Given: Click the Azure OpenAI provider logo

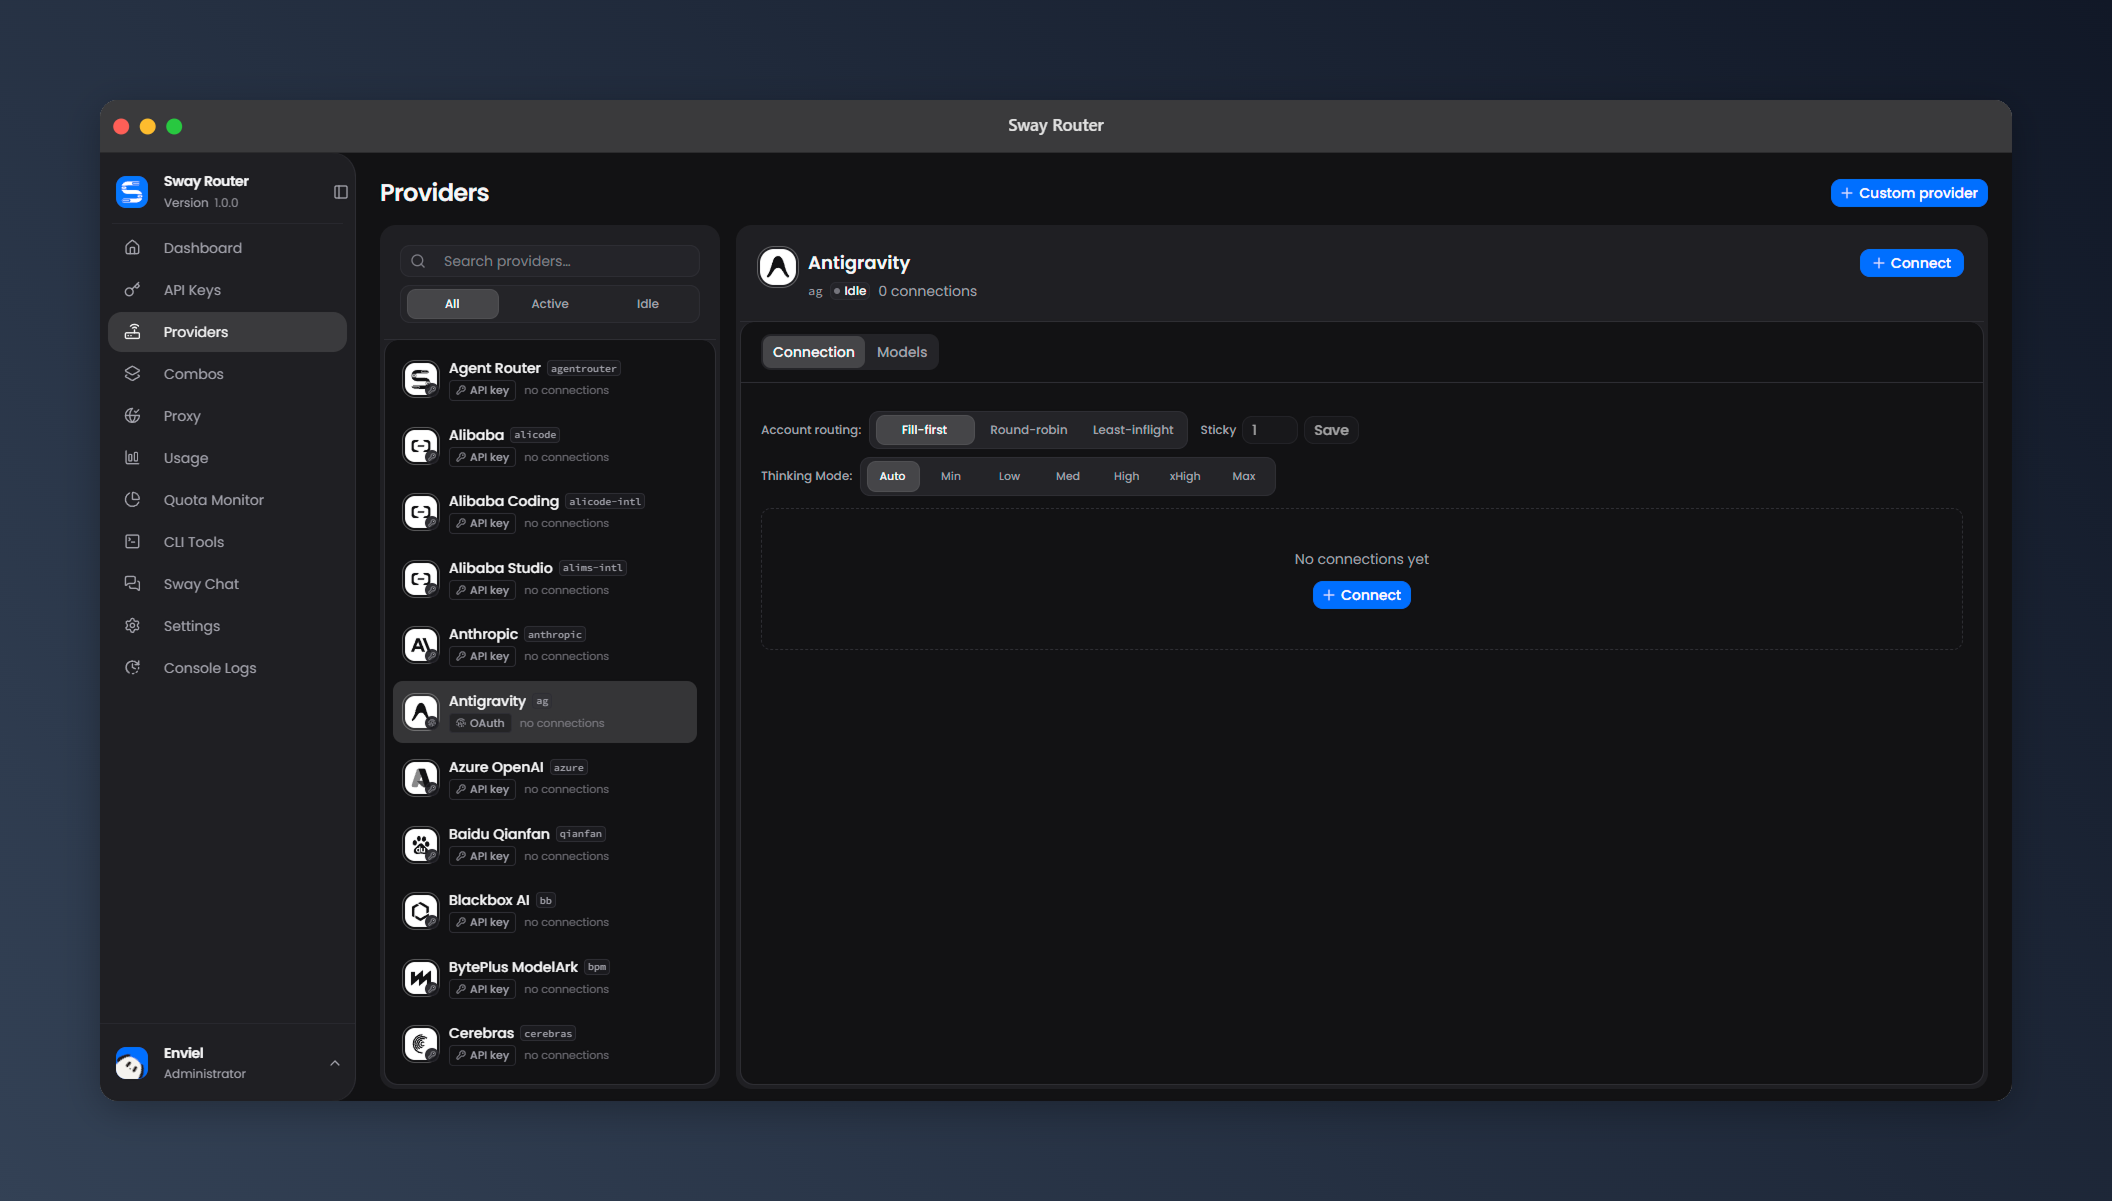Looking at the screenshot, I should [x=421, y=778].
